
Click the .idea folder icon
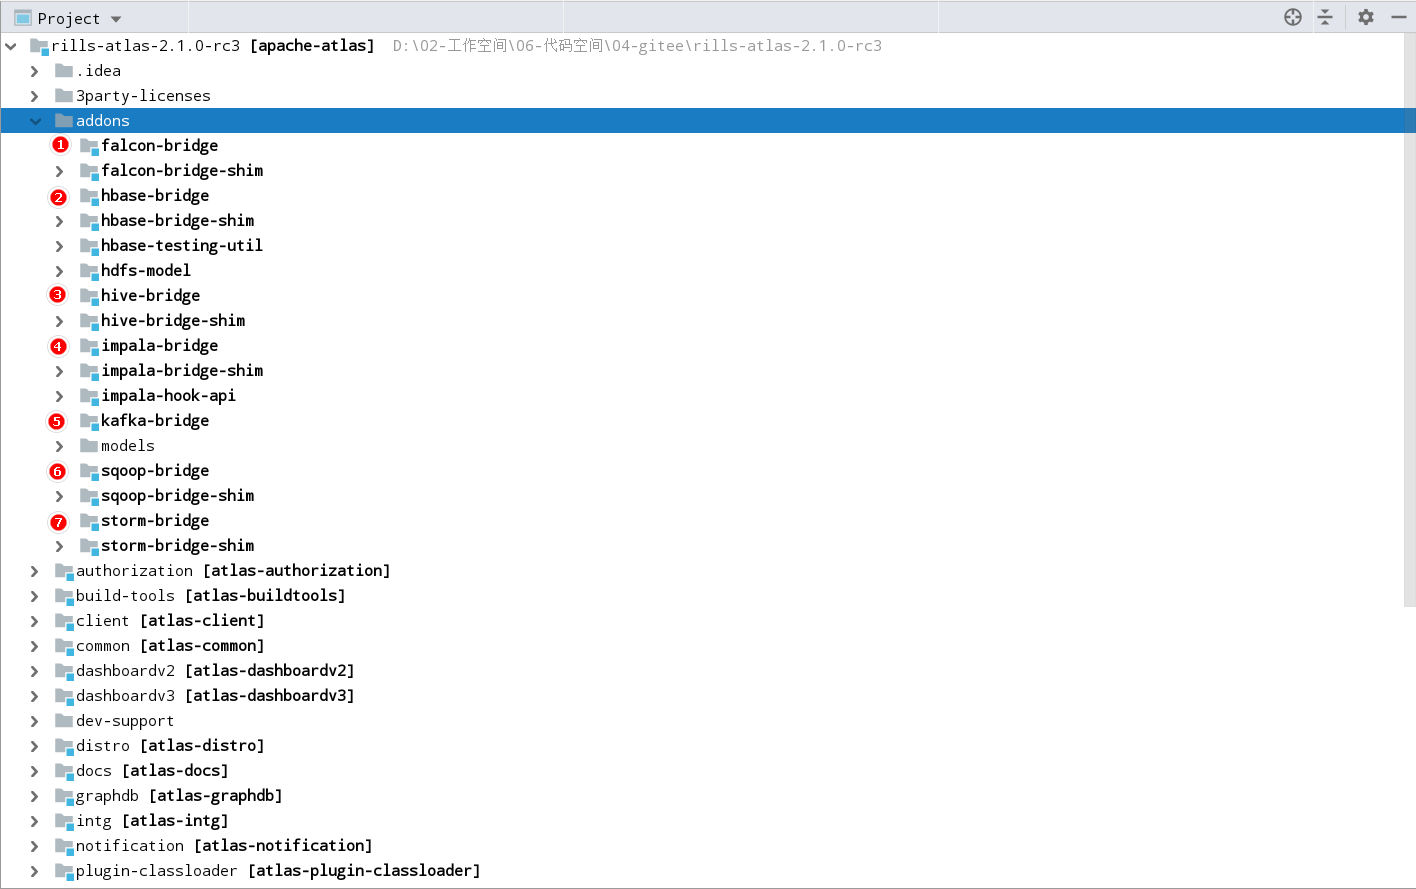click(64, 70)
